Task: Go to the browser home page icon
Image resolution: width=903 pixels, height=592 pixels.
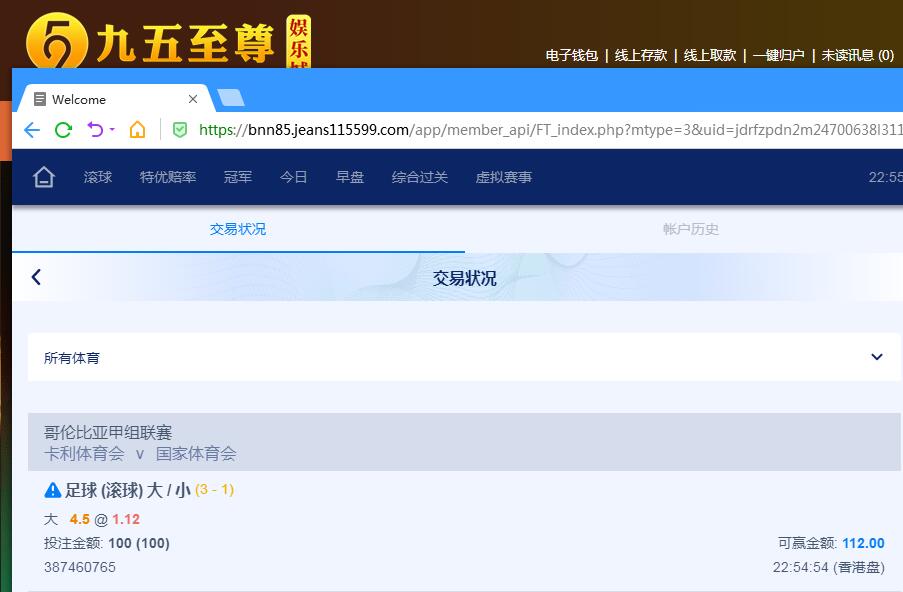Action: pyautogui.click(x=137, y=130)
